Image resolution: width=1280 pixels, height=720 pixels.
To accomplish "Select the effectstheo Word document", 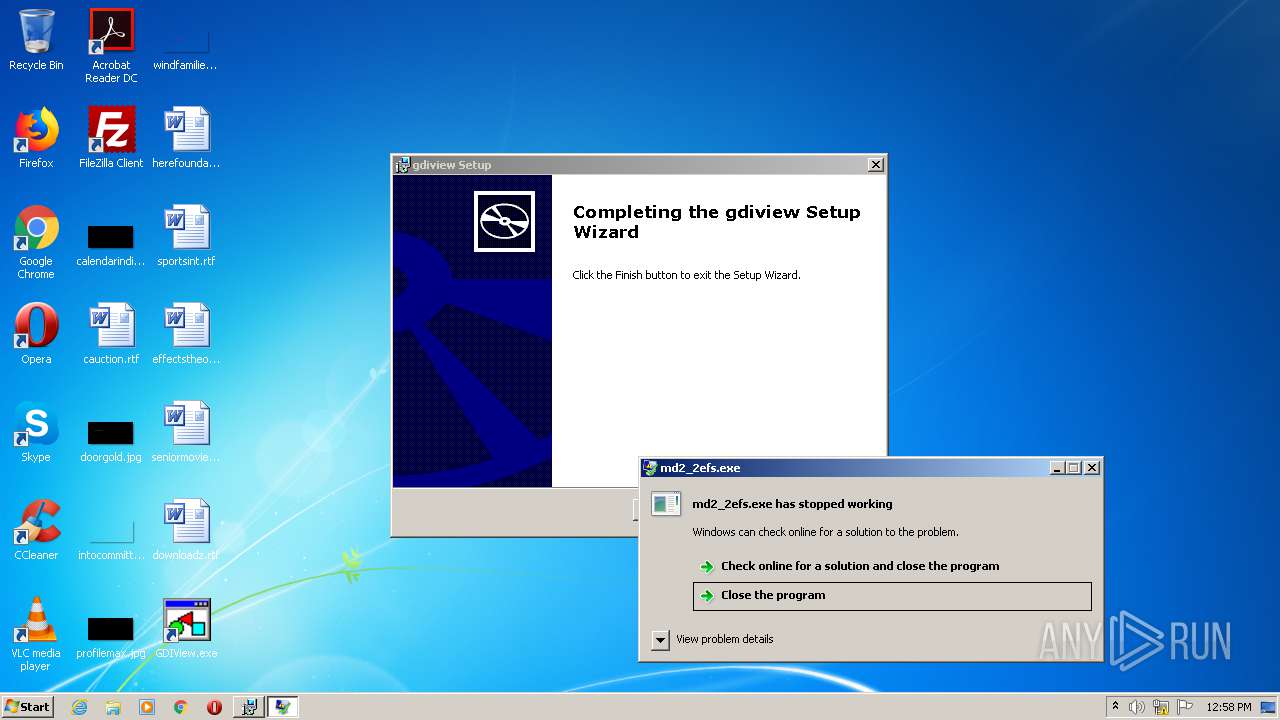I will (186, 334).
